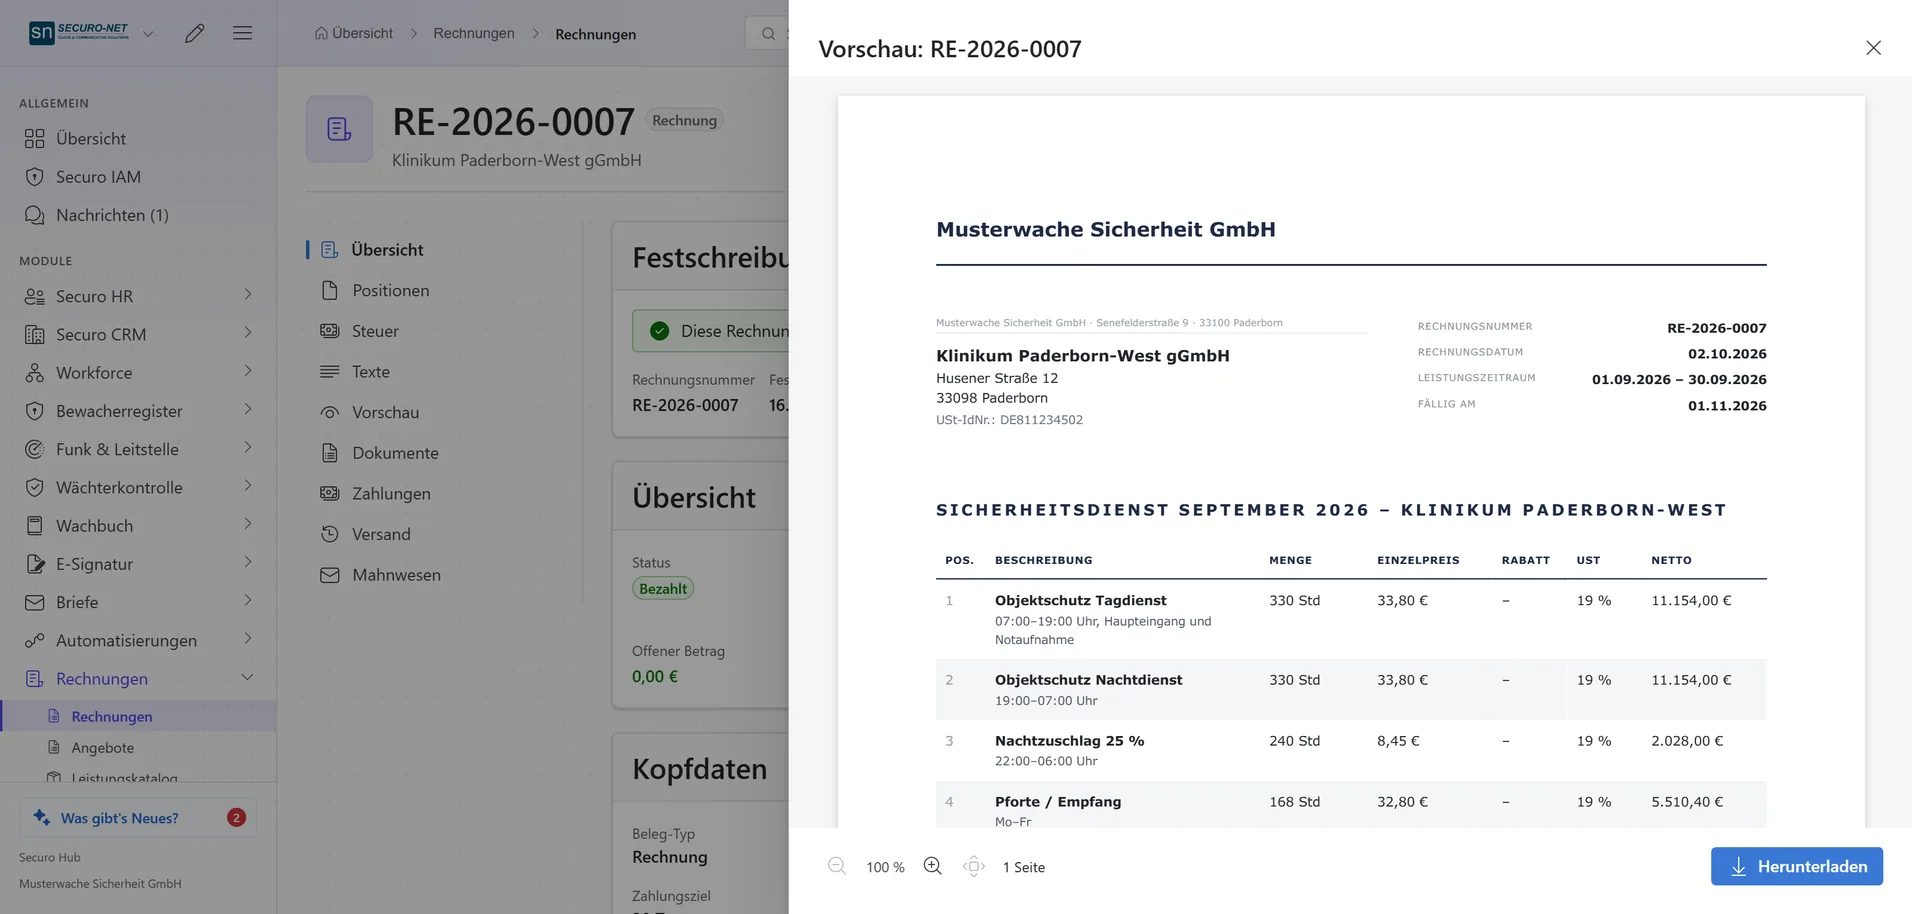This screenshot has height=914, width=1912.
Task: Open Texte section of invoice
Action: coord(370,372)
